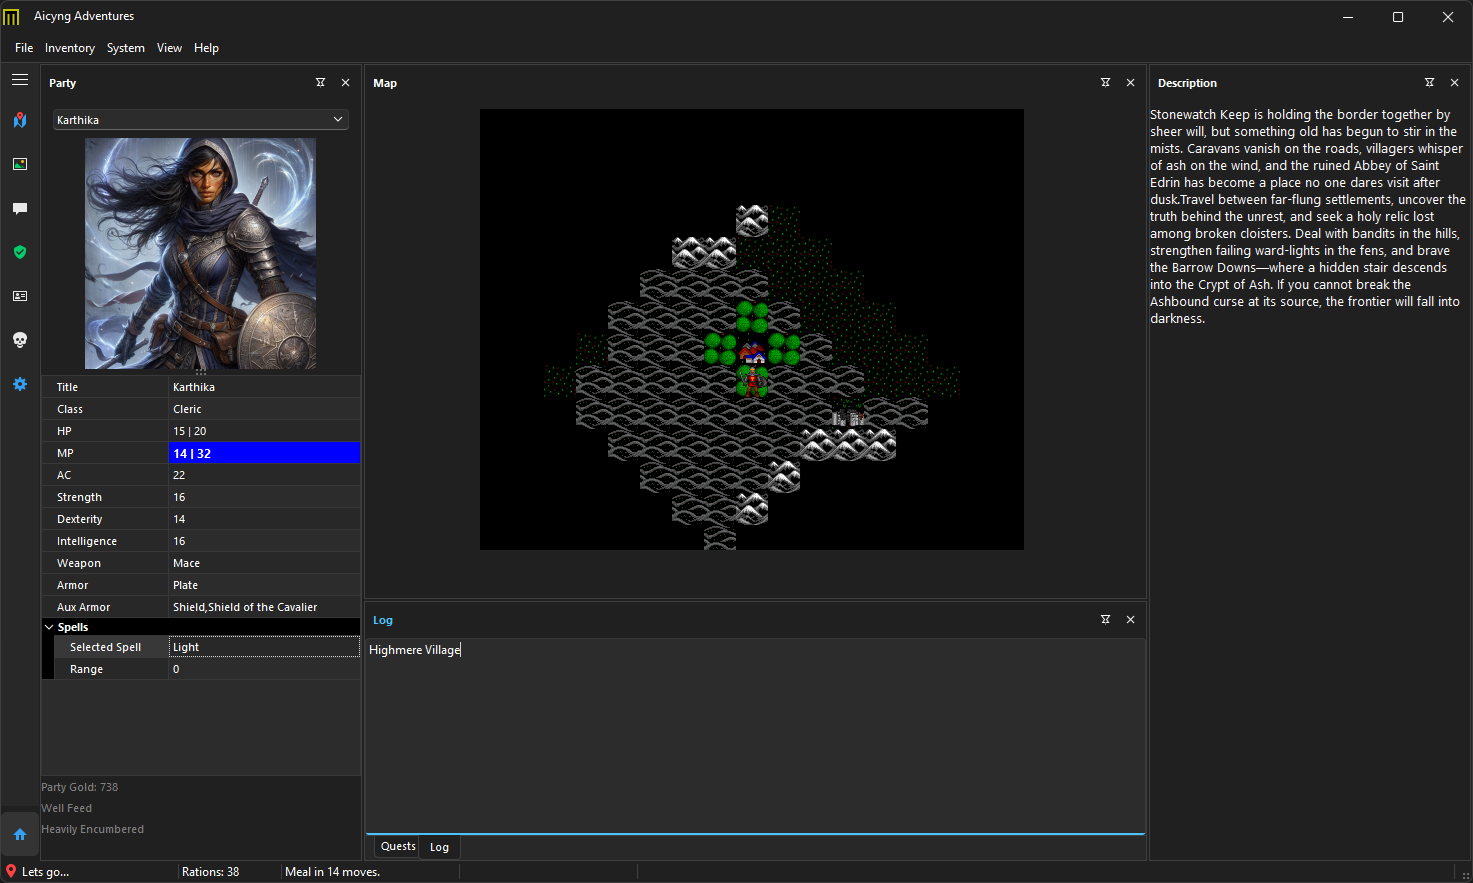This screenshot has height=883, width=1473.
Task: Toggle the pin on the Description panel
Action: tap(1429, 83)
